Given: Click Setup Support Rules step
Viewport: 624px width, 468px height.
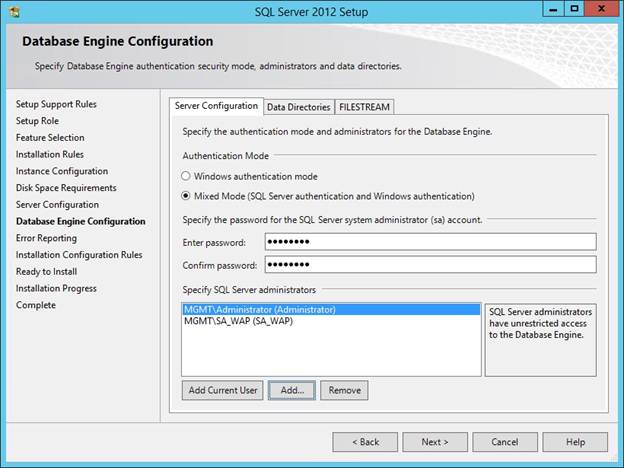Looking at the screenshot, I should pyautogui.click(x=56, y=104).
